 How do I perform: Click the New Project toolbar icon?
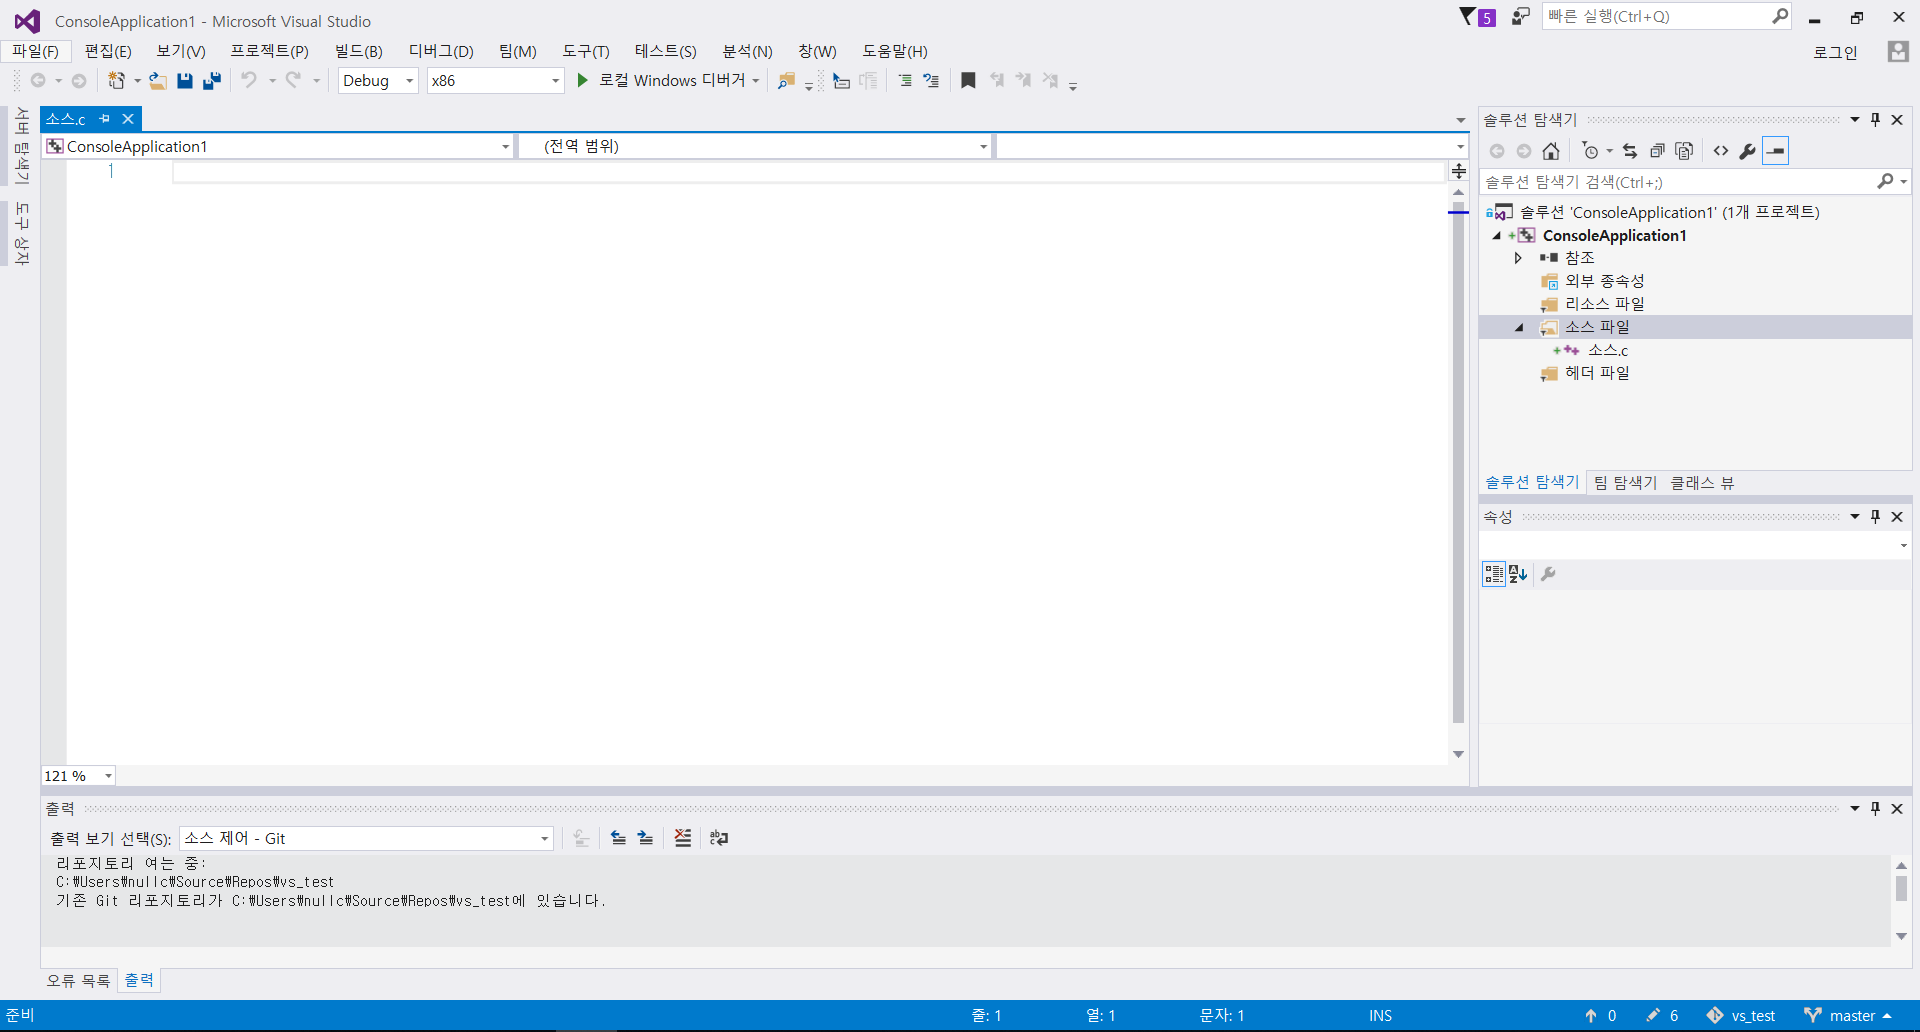tap(117, 81)
